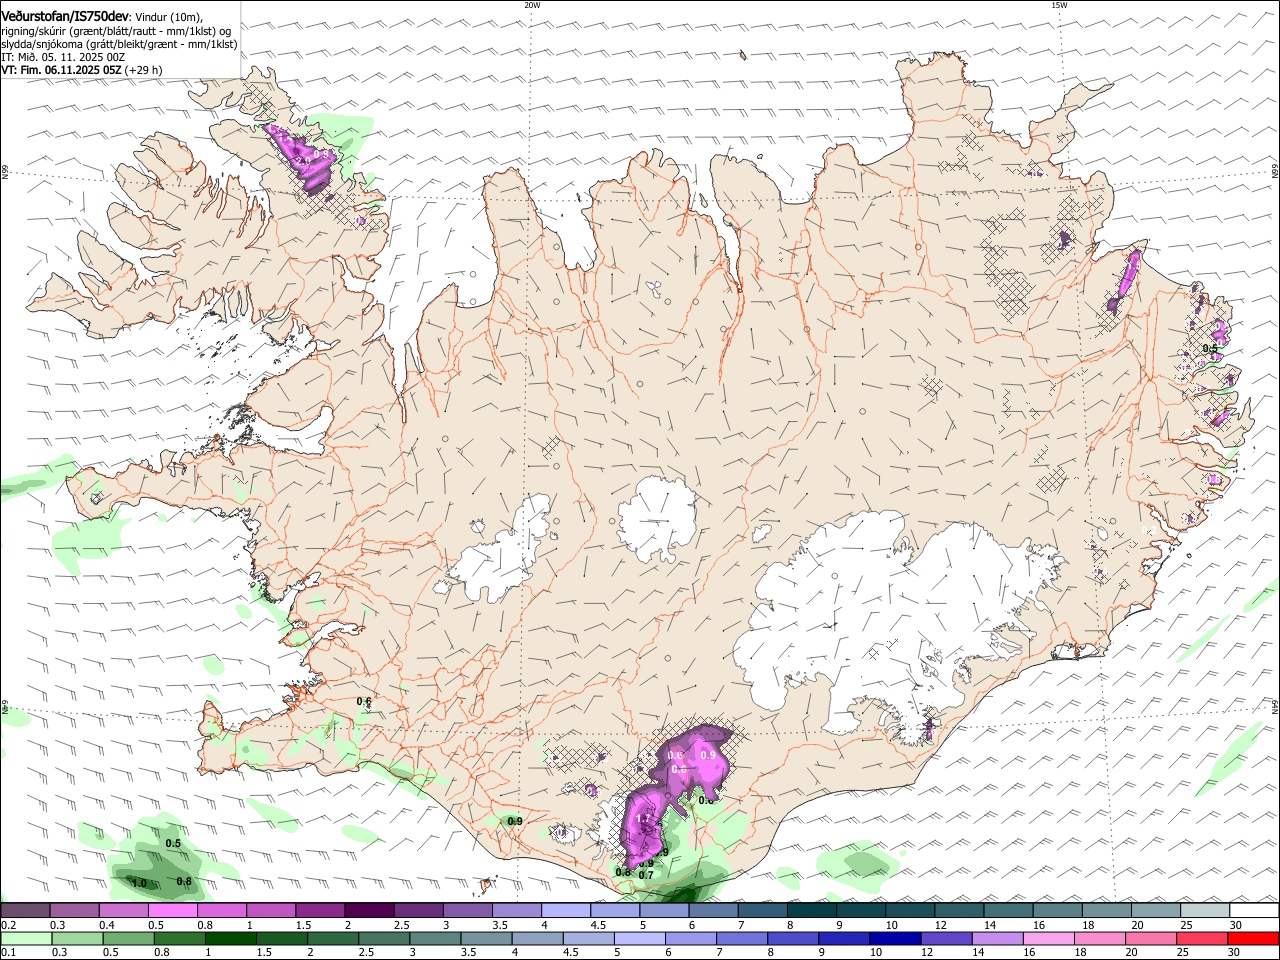Pick lower legend swatch 25–30

click(1204, 938)
